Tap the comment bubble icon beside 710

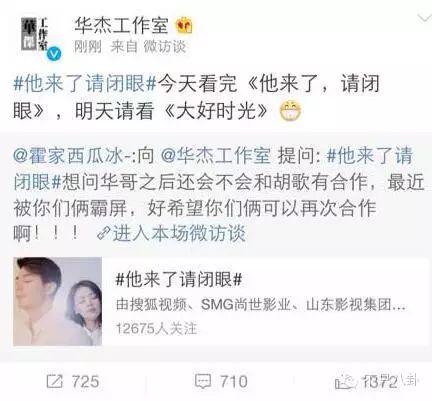point(203,381)
